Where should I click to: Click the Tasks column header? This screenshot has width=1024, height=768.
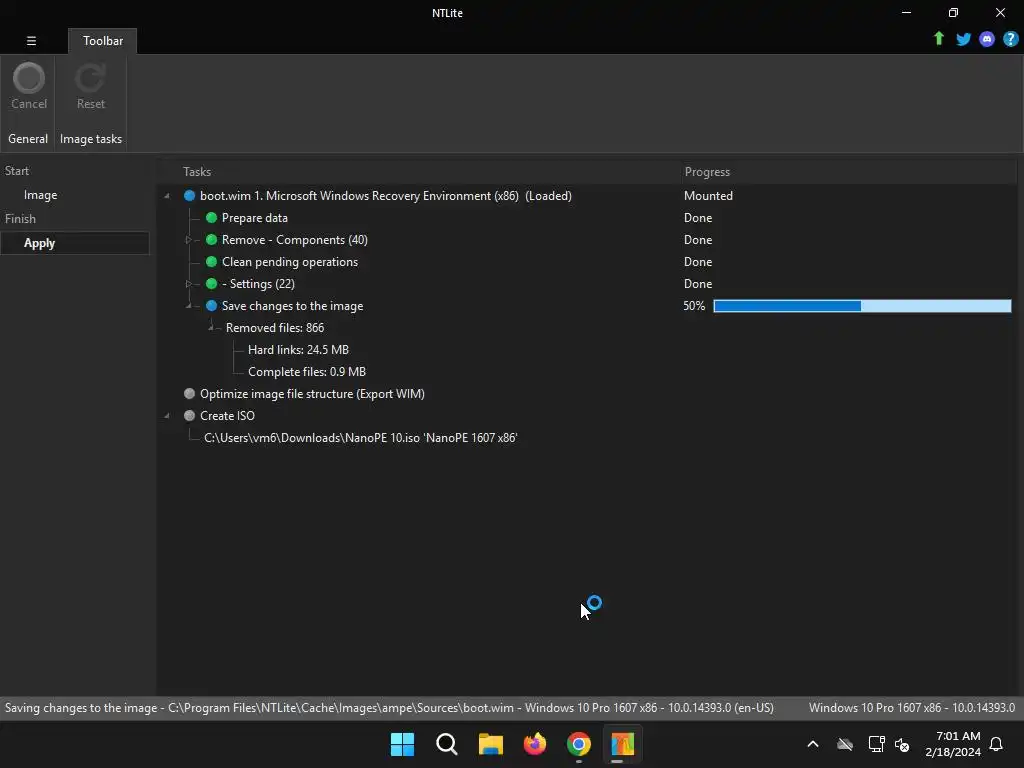coord(197,172)
